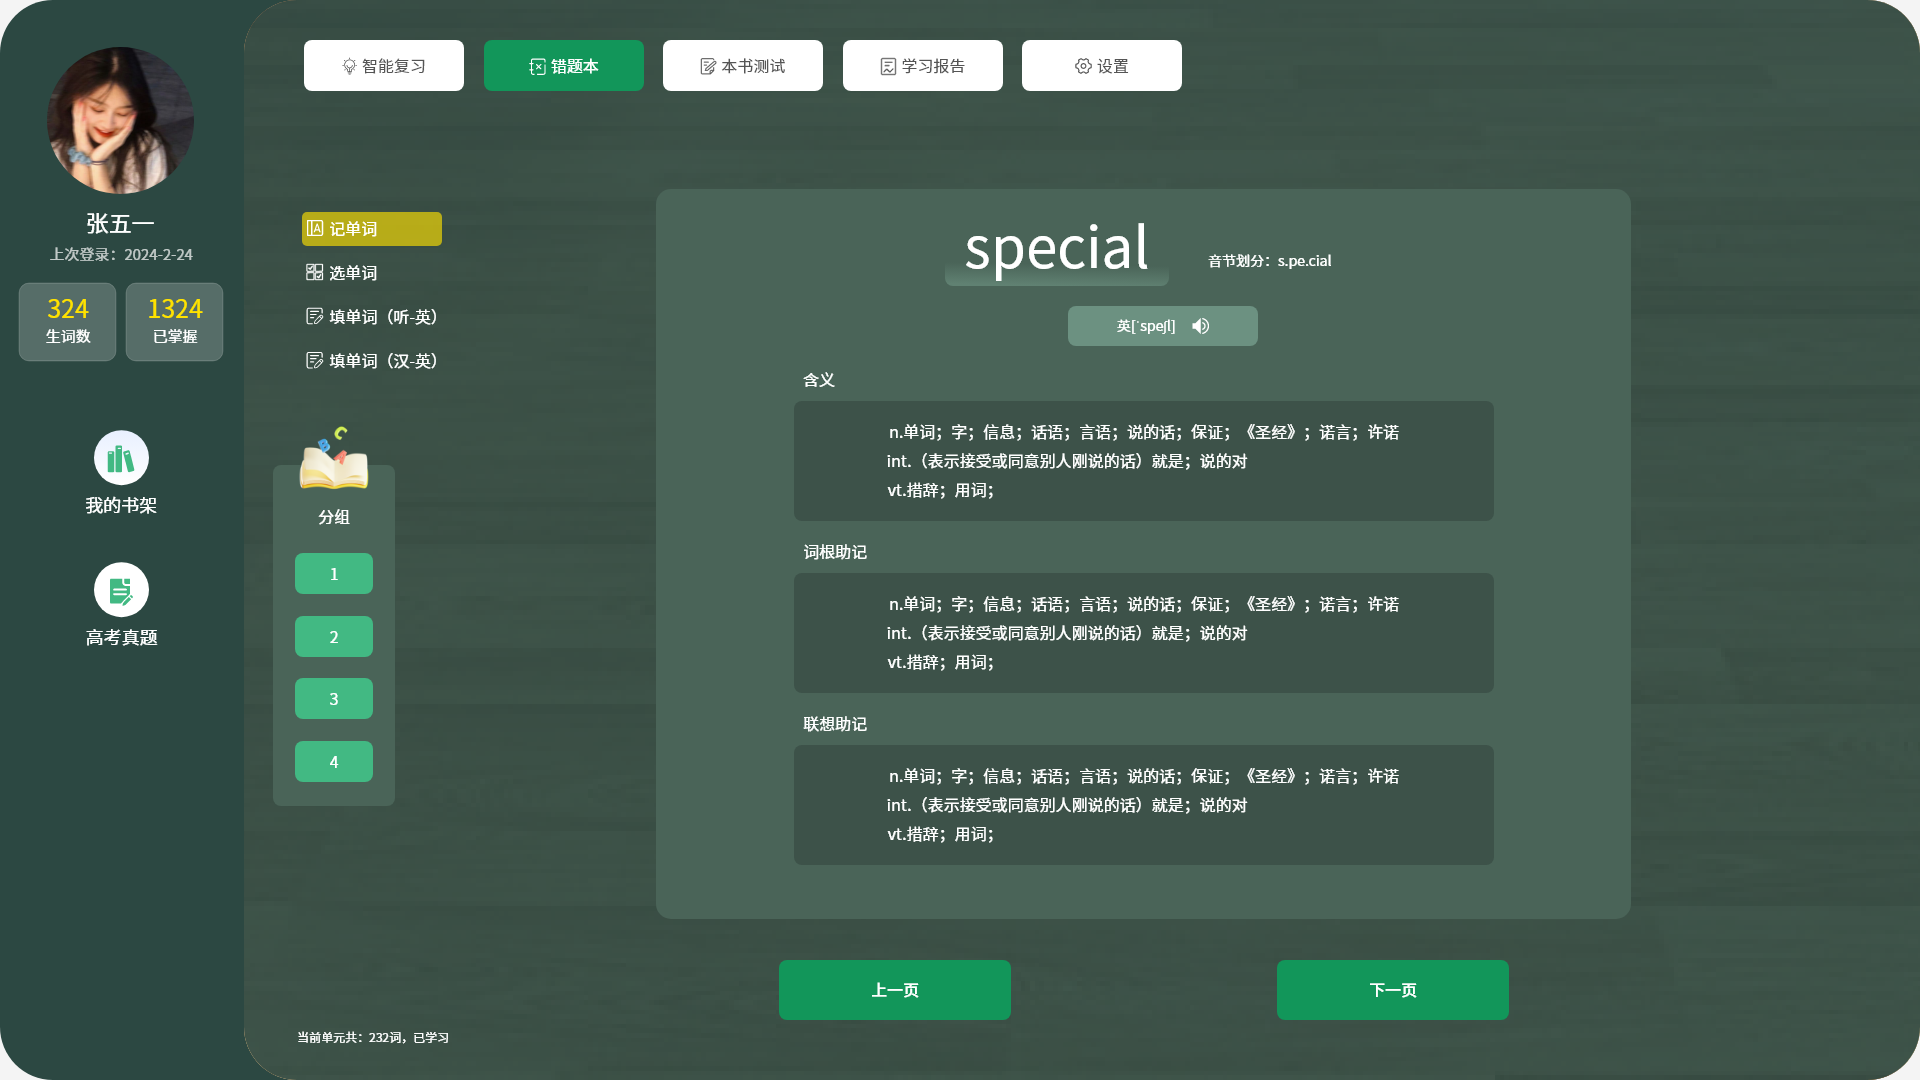Select group 4 button
Viewport: 1920px width, 1080px height.
[334, 762]
